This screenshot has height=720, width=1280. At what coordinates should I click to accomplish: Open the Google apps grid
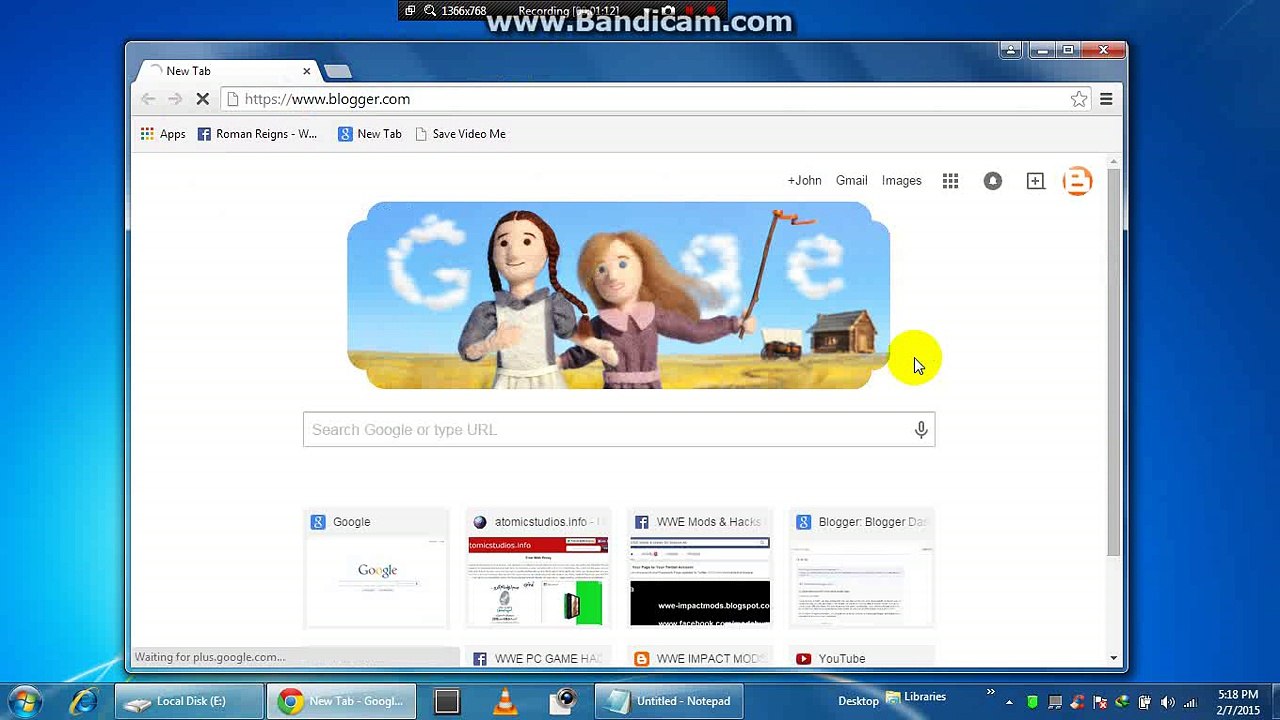950,181
